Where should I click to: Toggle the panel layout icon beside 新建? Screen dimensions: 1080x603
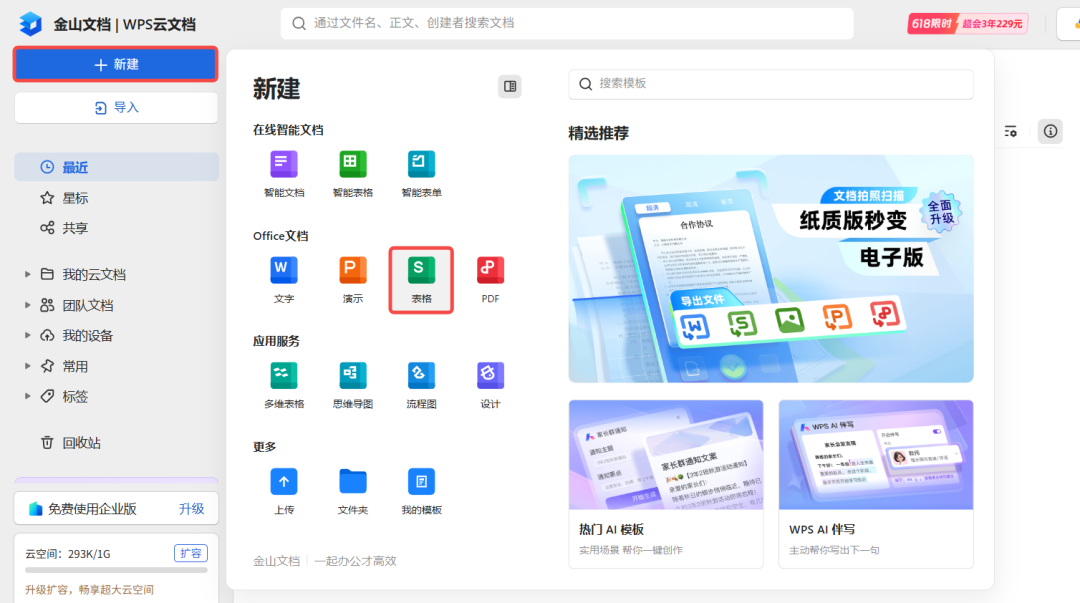(510, 86)
